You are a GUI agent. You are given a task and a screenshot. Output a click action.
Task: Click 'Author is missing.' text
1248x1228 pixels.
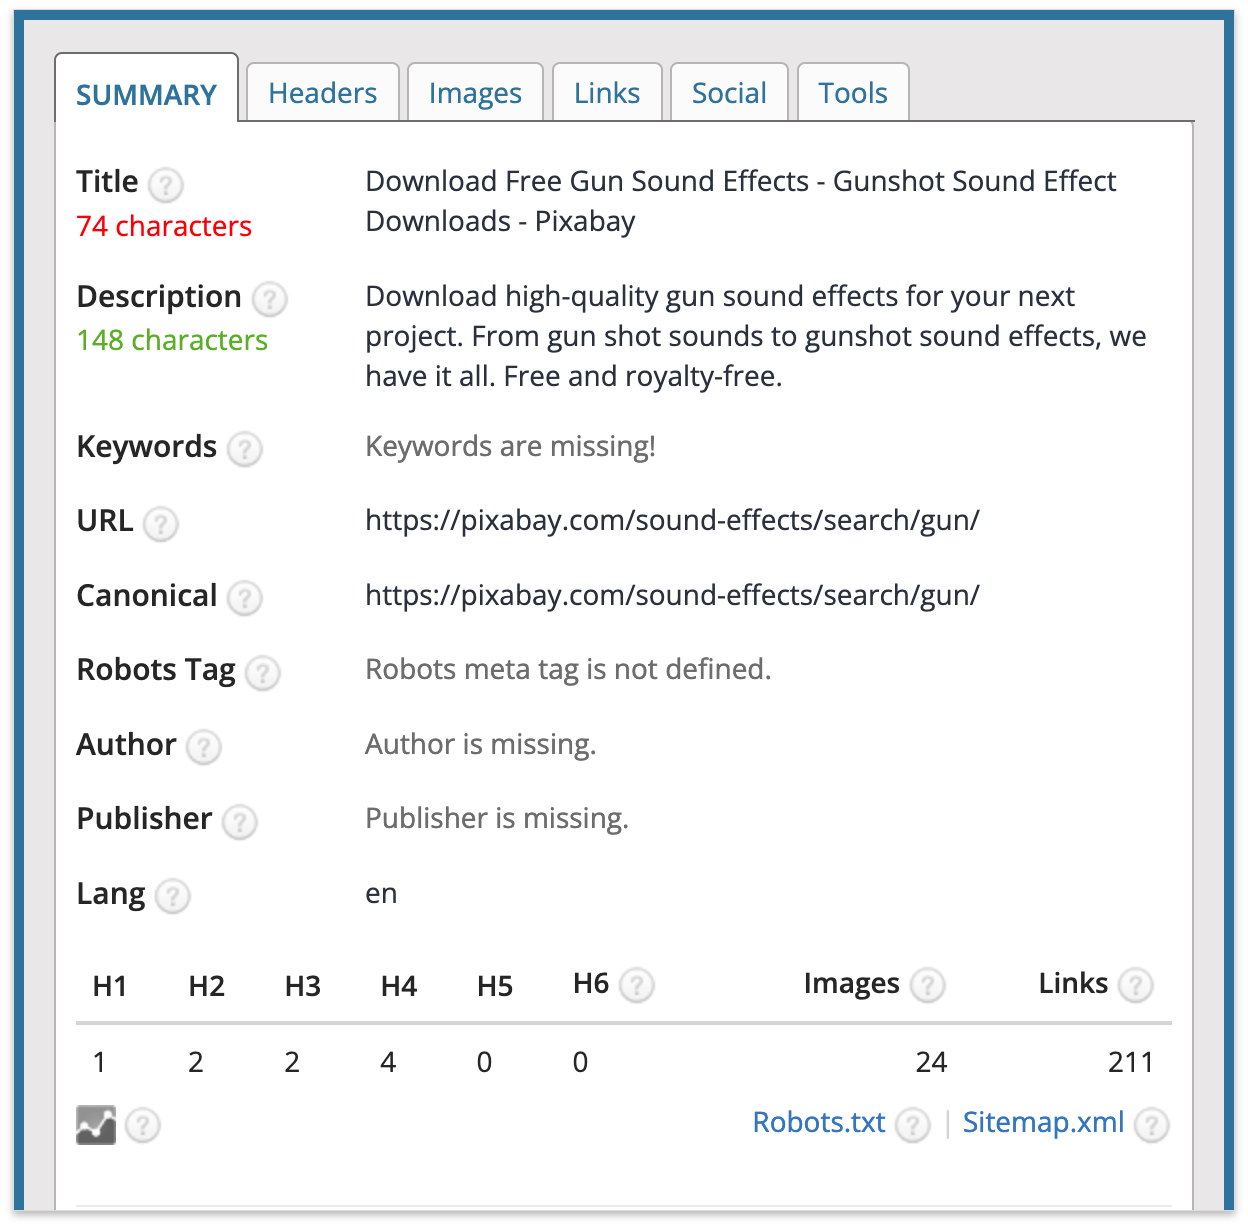(x=481, y=744)
